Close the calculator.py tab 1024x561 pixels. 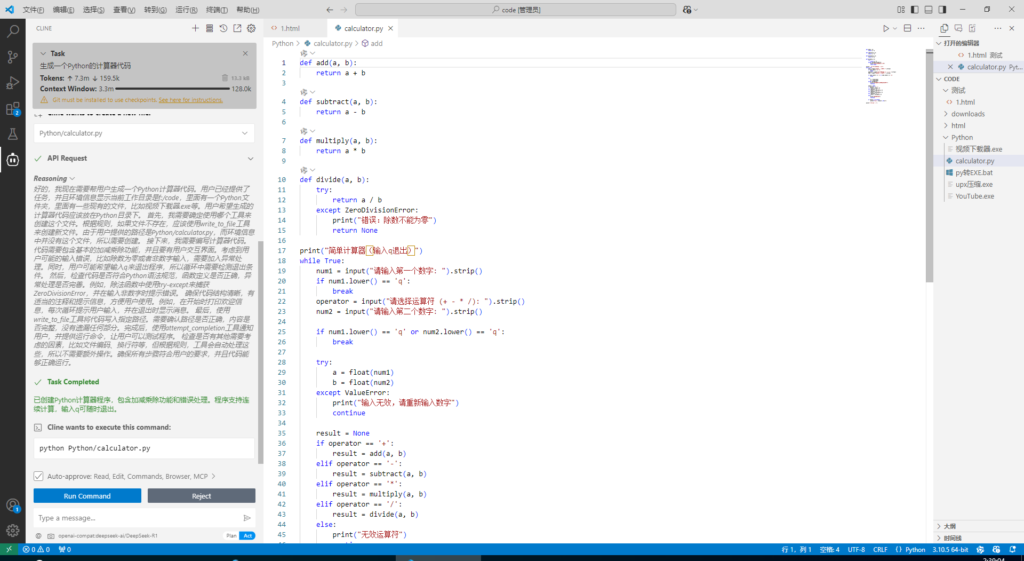[391, 28]
